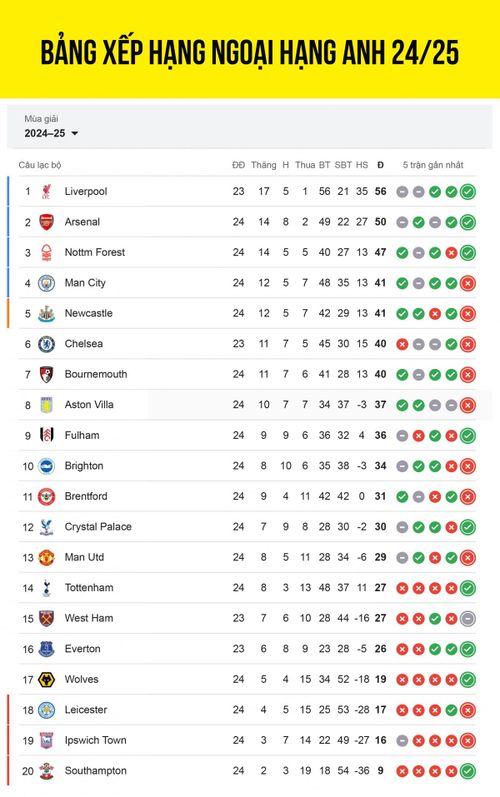This screenshot has width=500, height=797.
Task: Click the Everton club crest
Action: 46,649
